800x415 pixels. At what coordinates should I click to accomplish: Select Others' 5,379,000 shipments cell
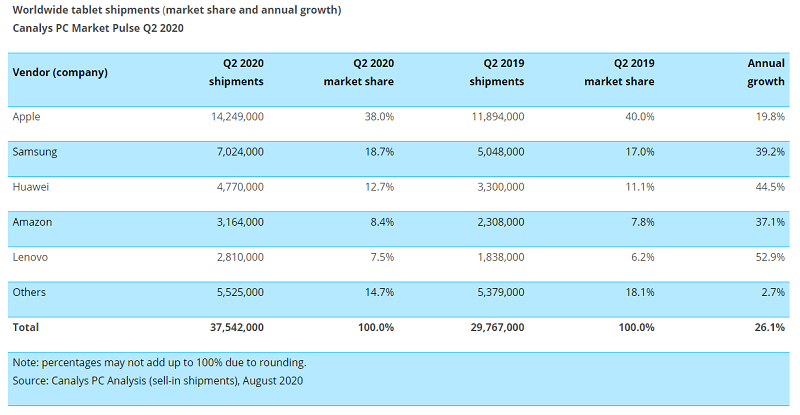click(x=501, y=292)
